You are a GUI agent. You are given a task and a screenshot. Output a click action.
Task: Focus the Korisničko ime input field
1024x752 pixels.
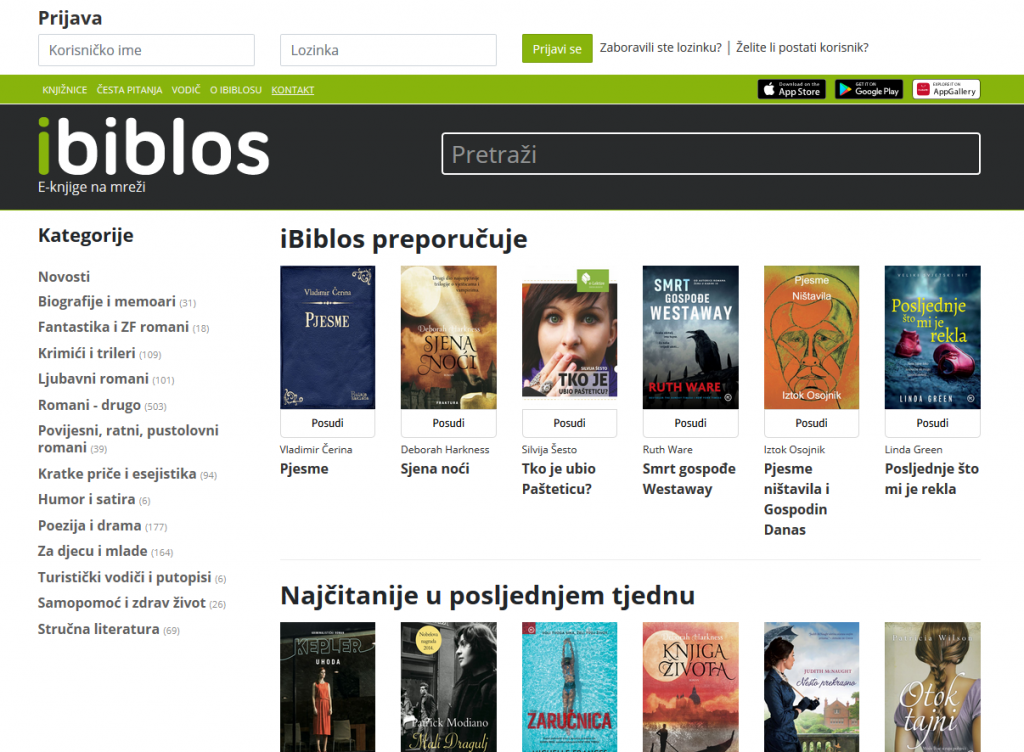pos(146,50)
